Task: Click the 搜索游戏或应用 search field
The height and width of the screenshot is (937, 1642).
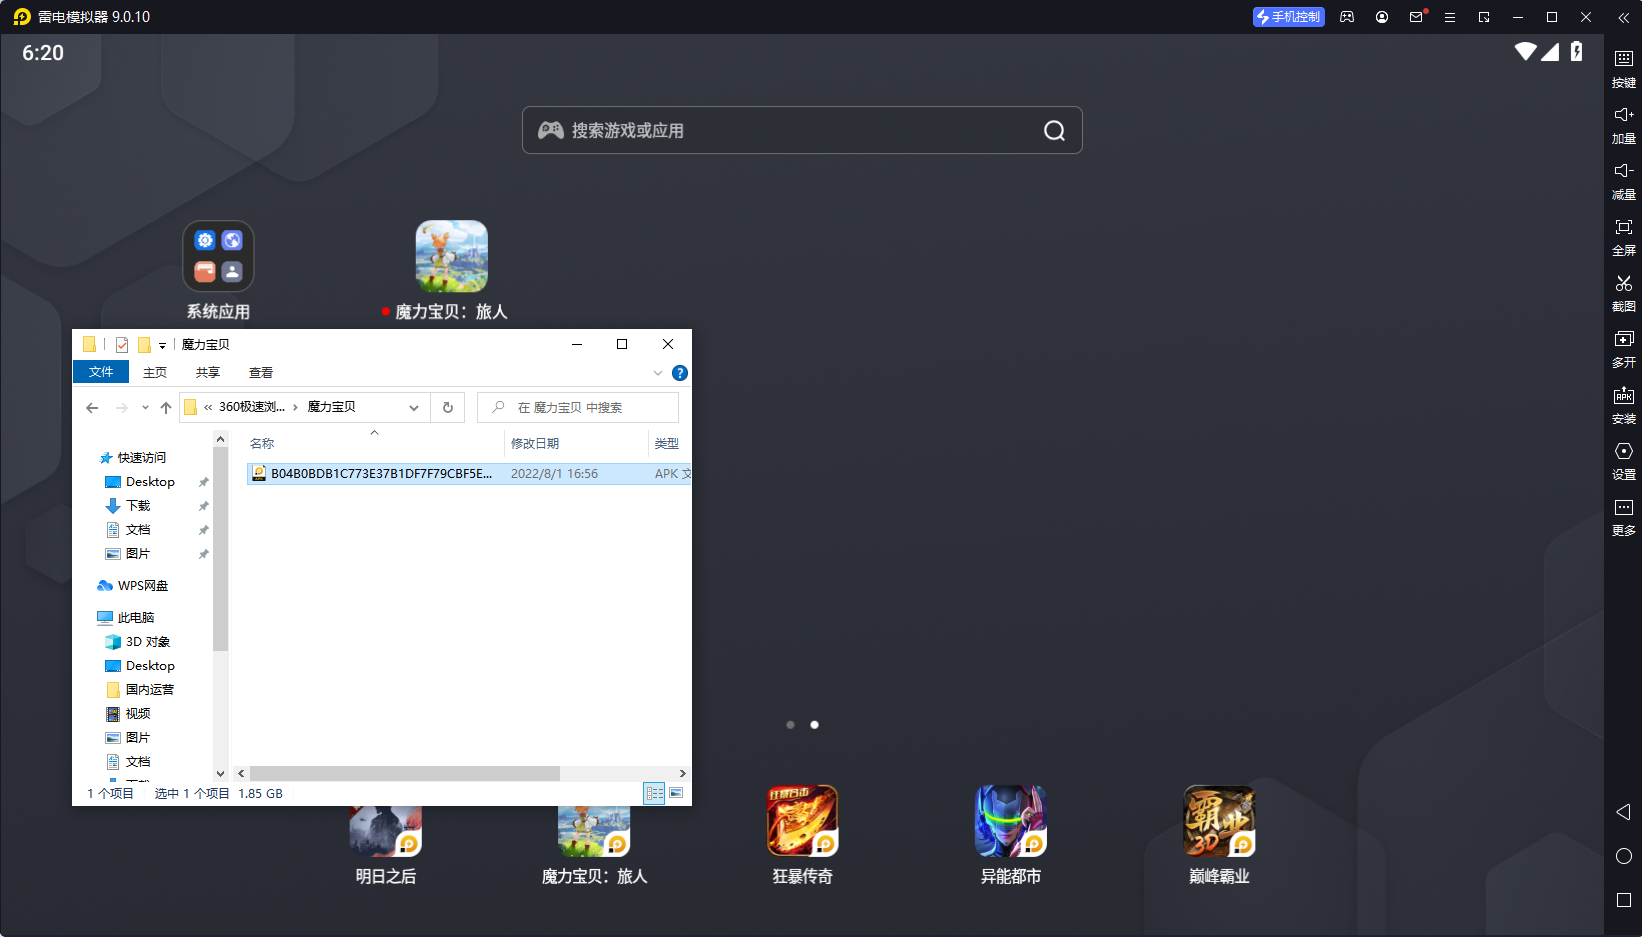Action: tap(802, 130)
